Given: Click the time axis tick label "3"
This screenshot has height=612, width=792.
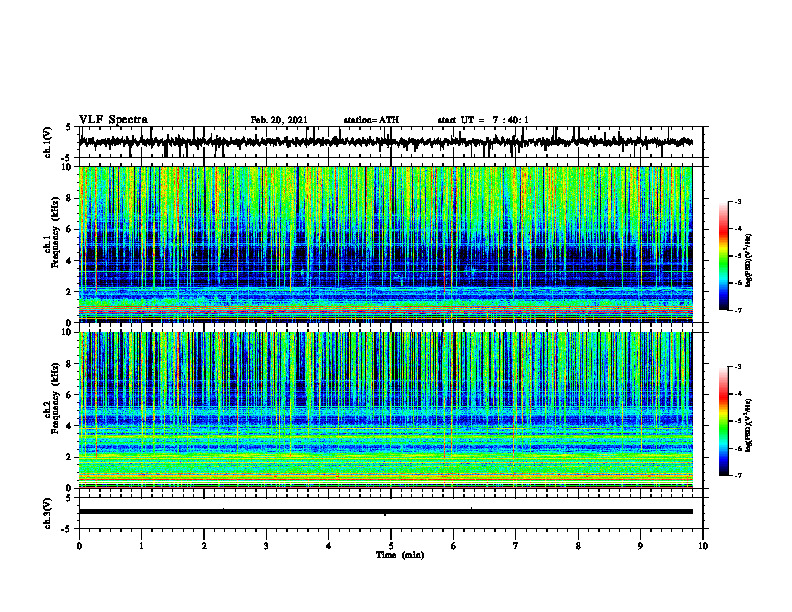Looking at the screenshot, I should [266, 546].
